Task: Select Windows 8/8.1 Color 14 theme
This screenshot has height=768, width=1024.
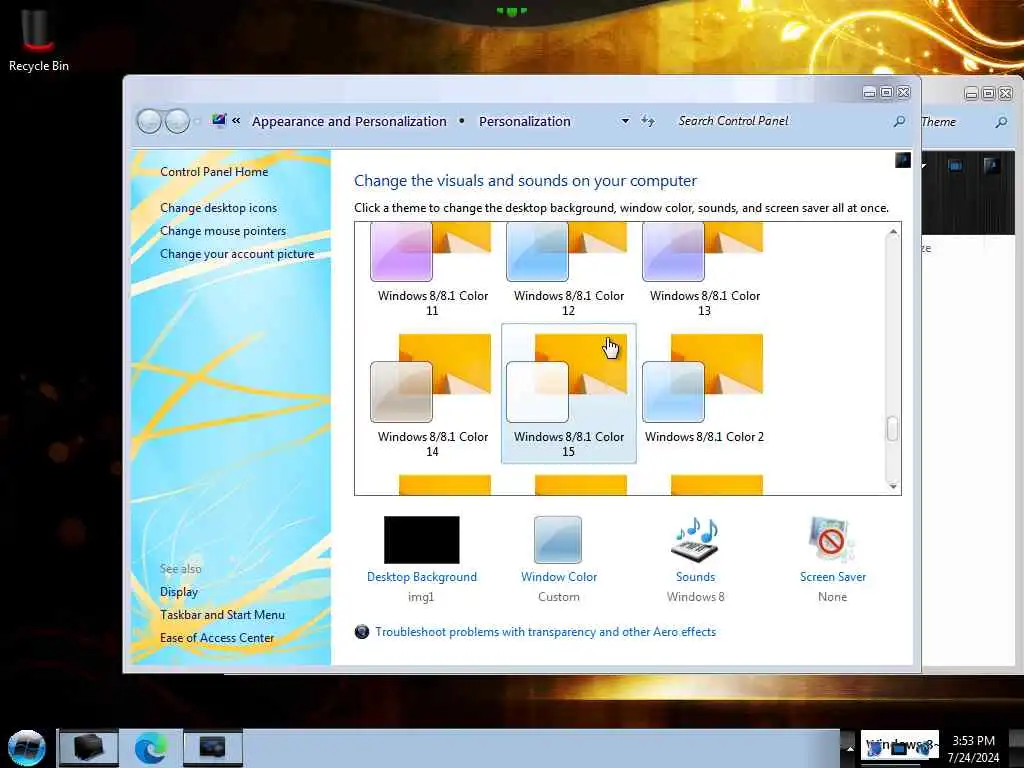Action: [432, 395]
